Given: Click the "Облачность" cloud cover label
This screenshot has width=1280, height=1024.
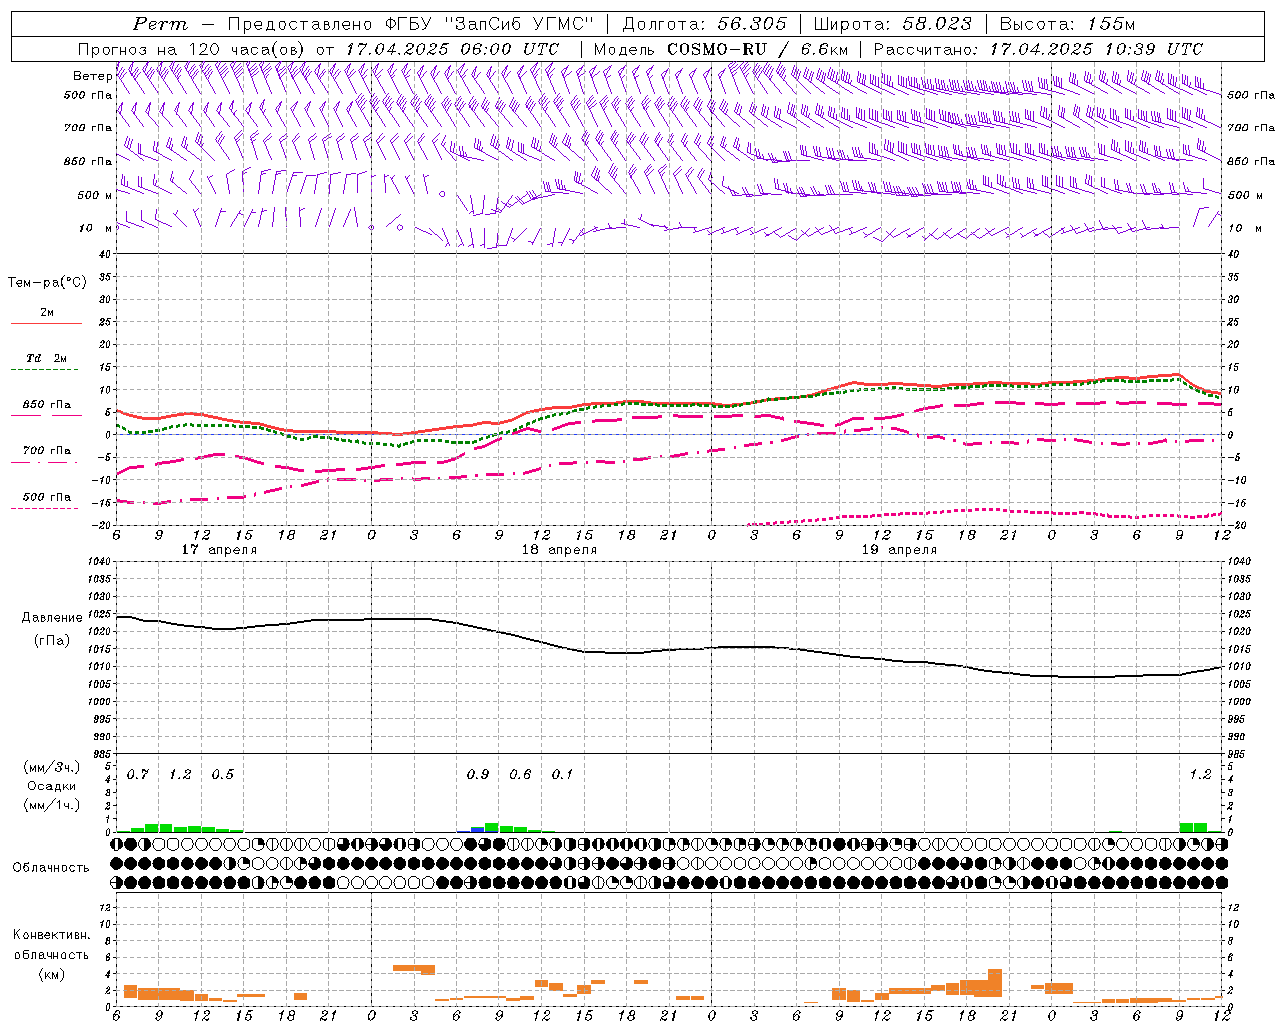Looking at the screenshot, I should coord(51,868).
